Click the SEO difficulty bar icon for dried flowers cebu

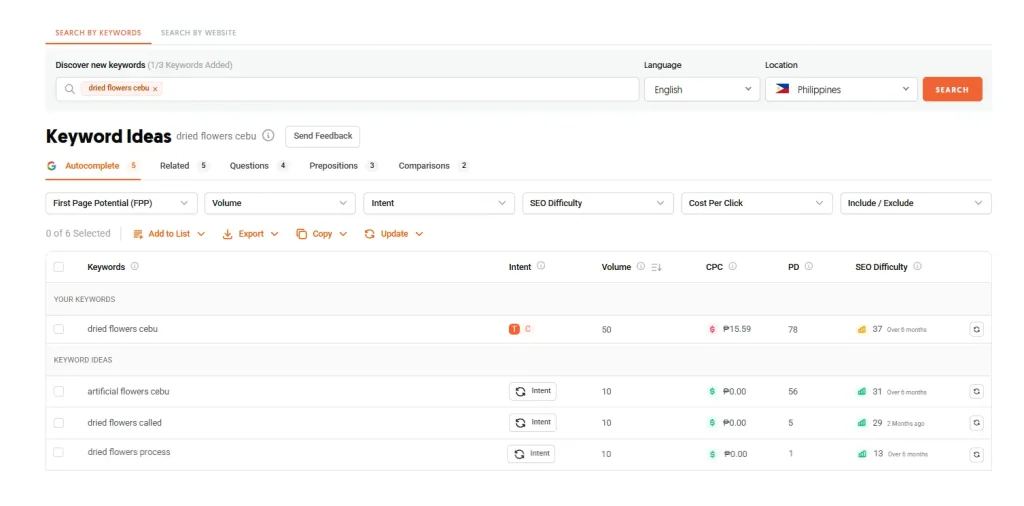pos(861,330)
